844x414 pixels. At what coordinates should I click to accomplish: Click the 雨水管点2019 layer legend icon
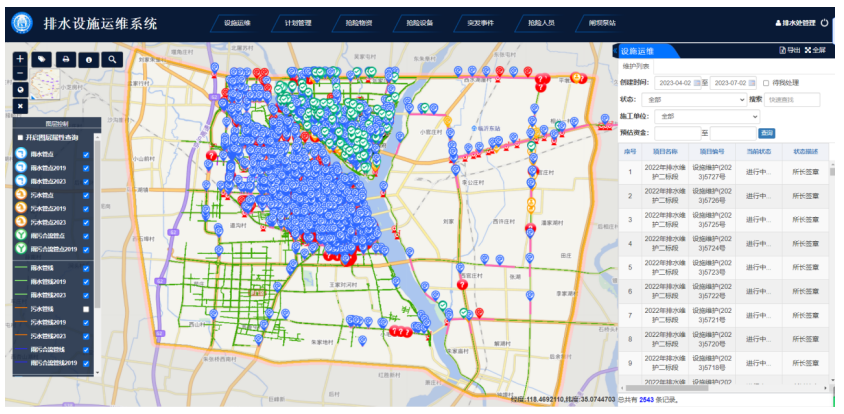coord(20,167)
